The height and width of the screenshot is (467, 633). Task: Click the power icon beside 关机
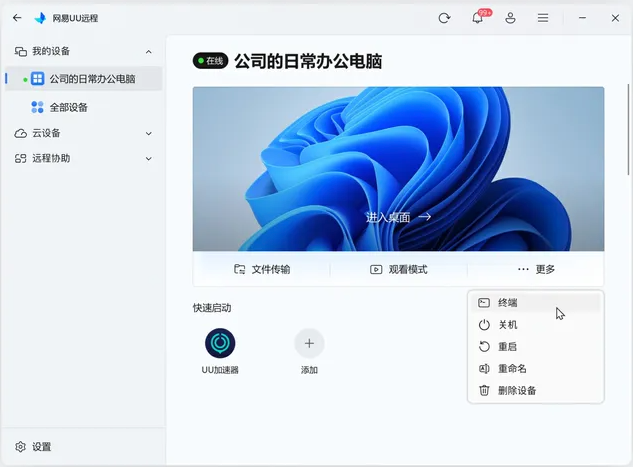point(484,325)
